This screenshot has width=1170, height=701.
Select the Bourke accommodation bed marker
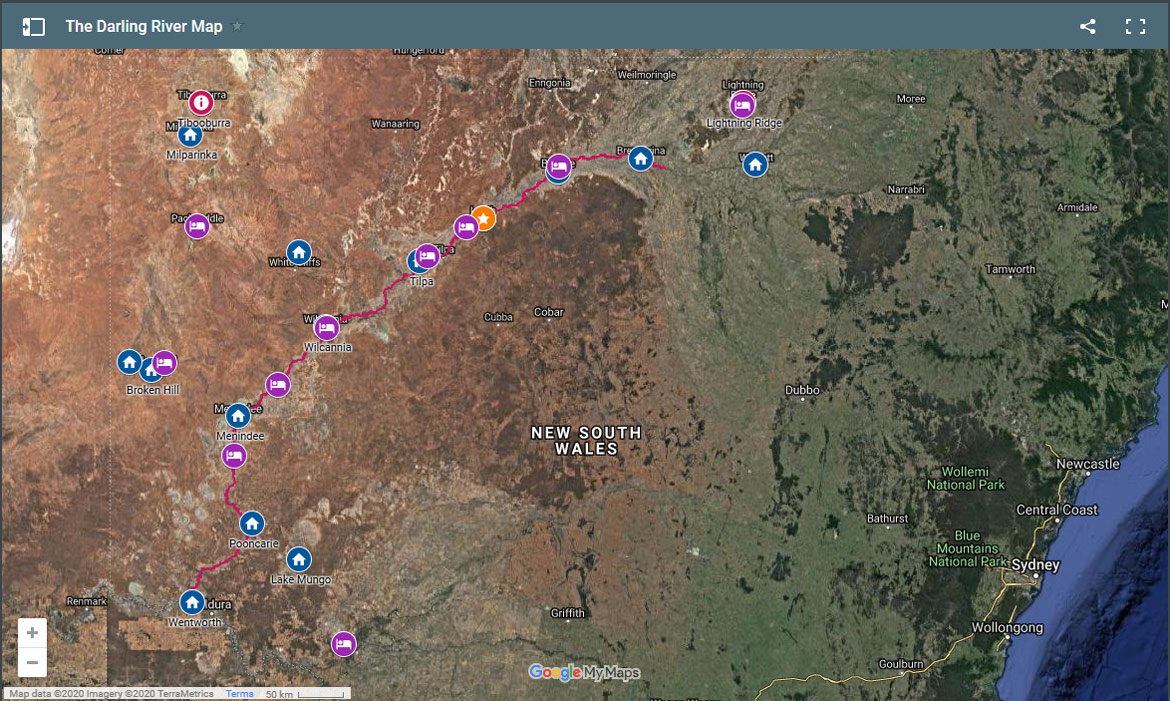coord(559,166)
